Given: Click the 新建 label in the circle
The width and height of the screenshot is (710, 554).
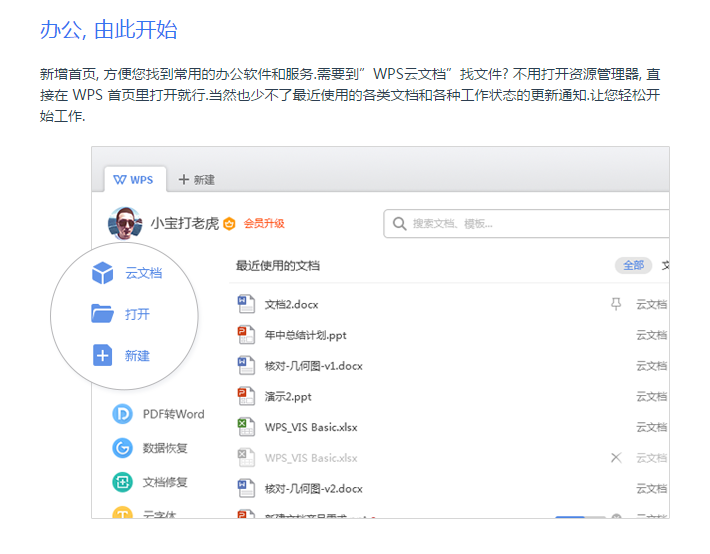Looking at the screenshot, I should 137,356.
